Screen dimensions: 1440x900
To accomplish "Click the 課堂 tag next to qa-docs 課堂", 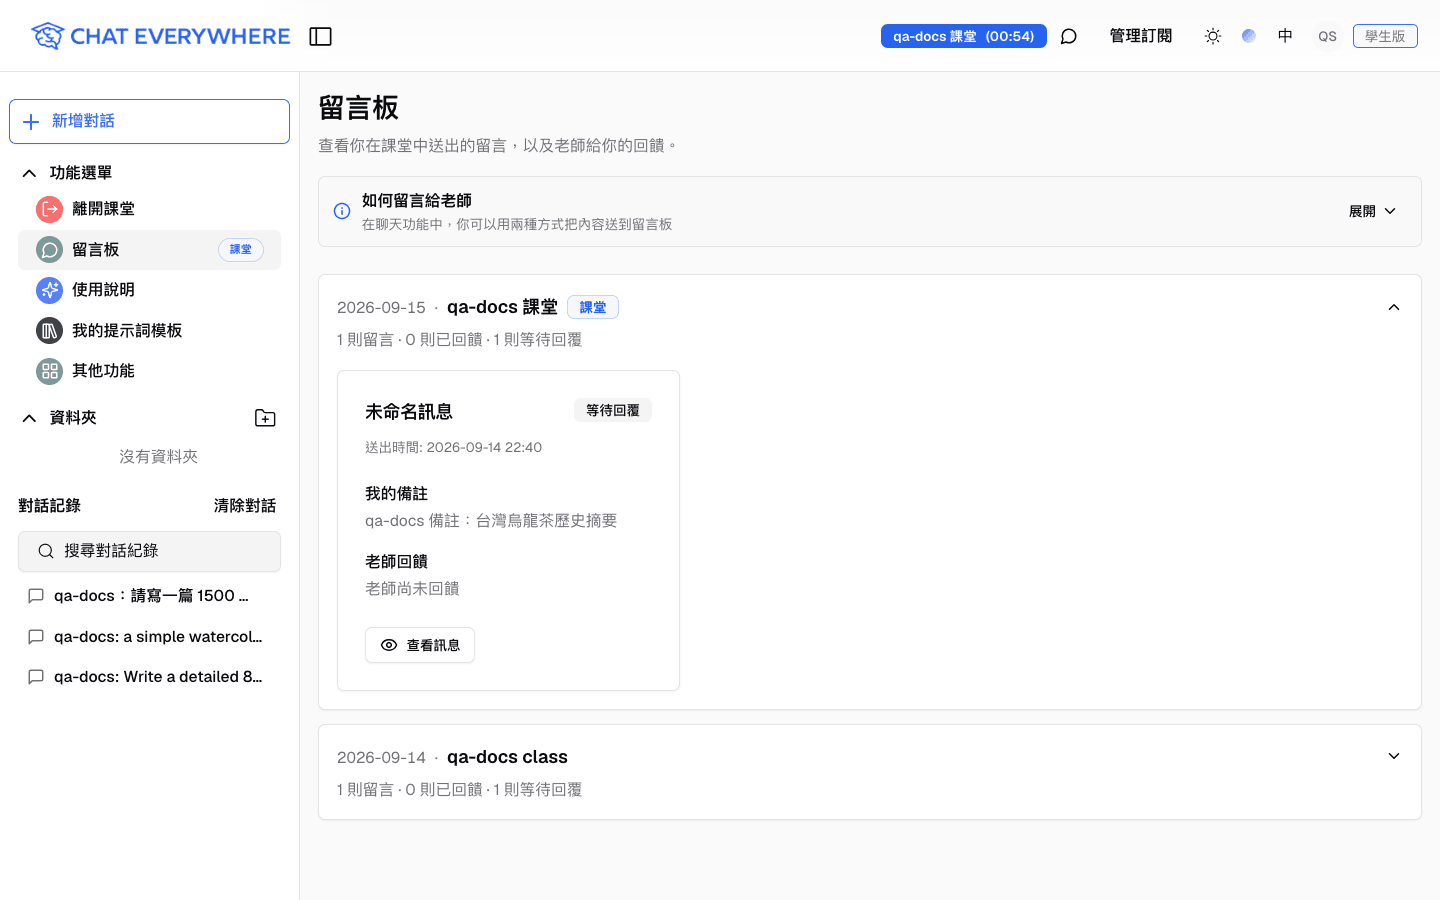I will [593, 307].
